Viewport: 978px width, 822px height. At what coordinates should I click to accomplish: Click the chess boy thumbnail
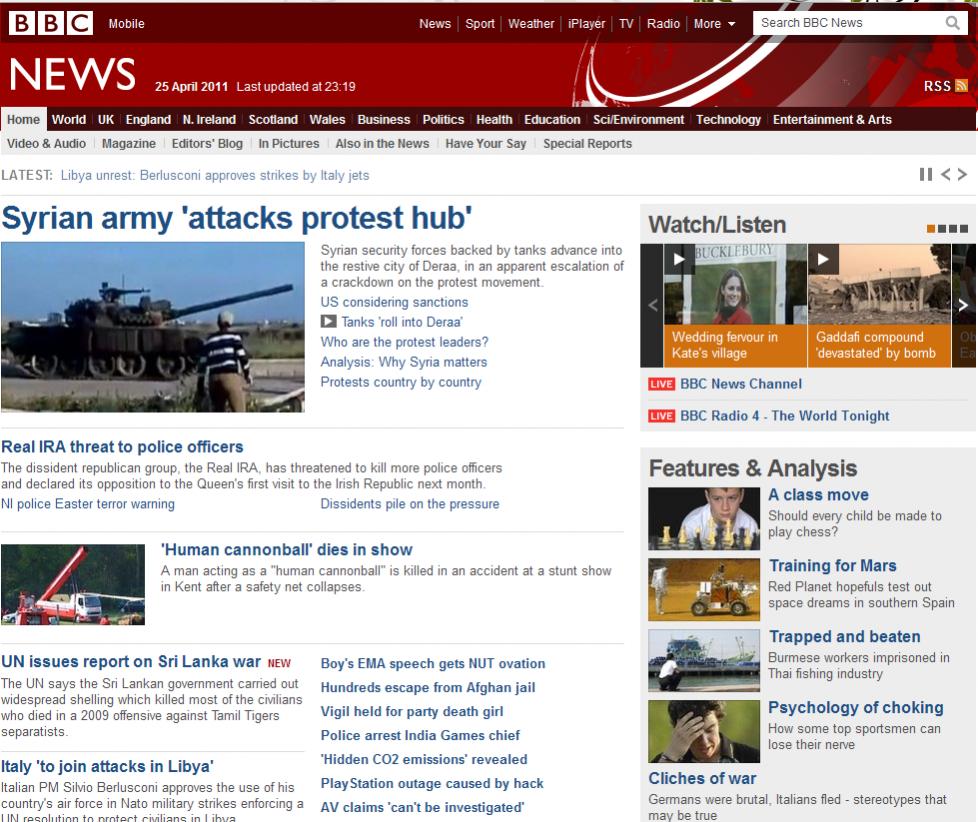(704, 518)
